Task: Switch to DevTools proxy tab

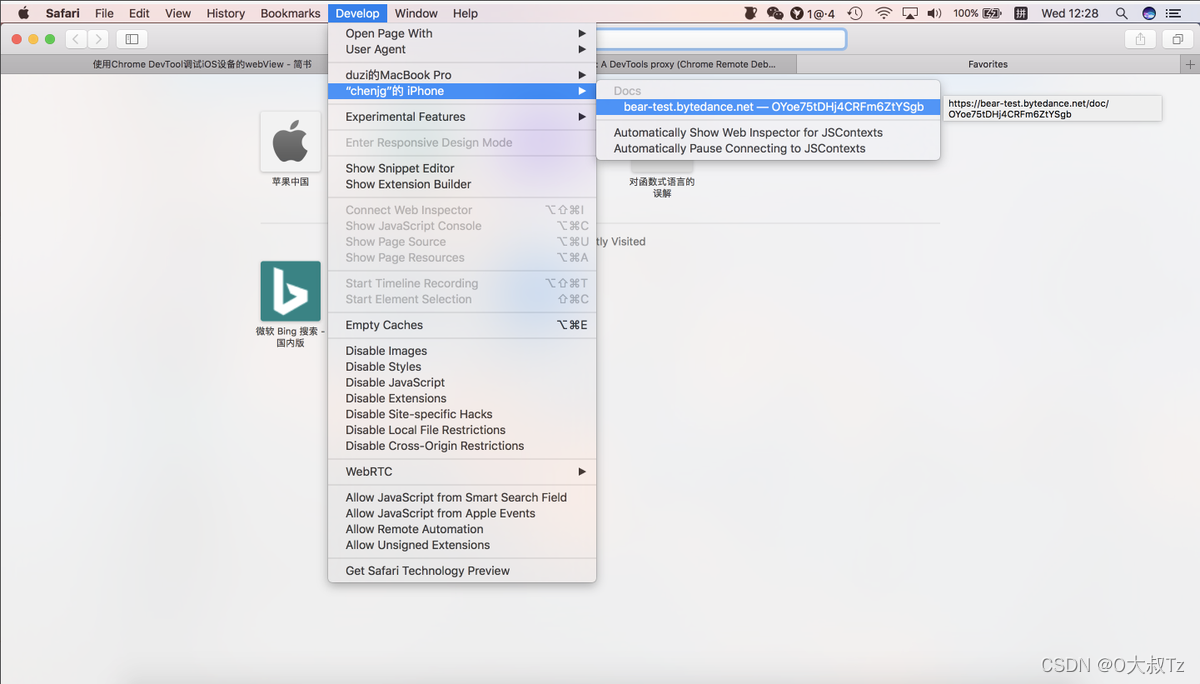Action: click(697, 64)
